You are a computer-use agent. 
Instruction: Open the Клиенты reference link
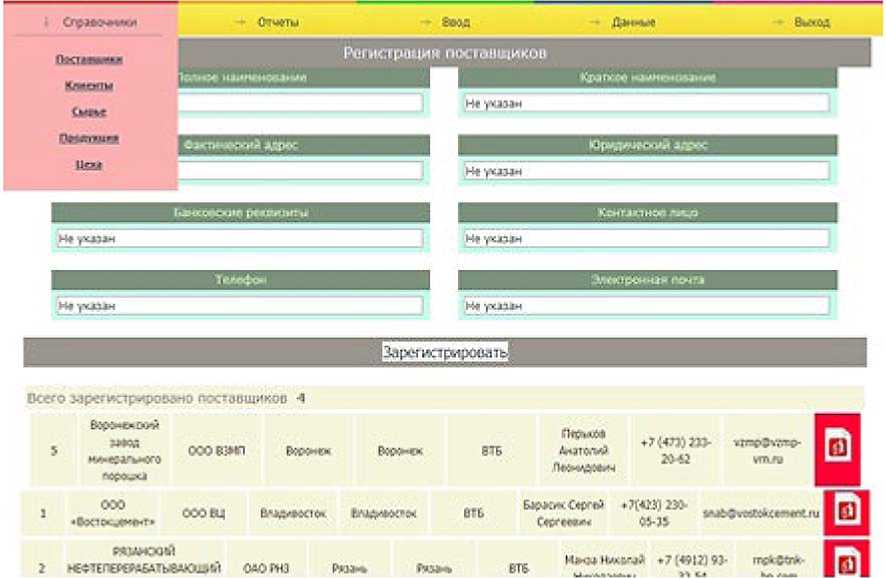(89, 85)
